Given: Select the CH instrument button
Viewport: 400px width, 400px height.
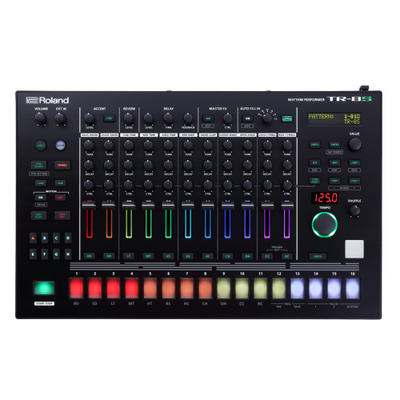Looking at the screenshot, I should (x=228, y=256).
